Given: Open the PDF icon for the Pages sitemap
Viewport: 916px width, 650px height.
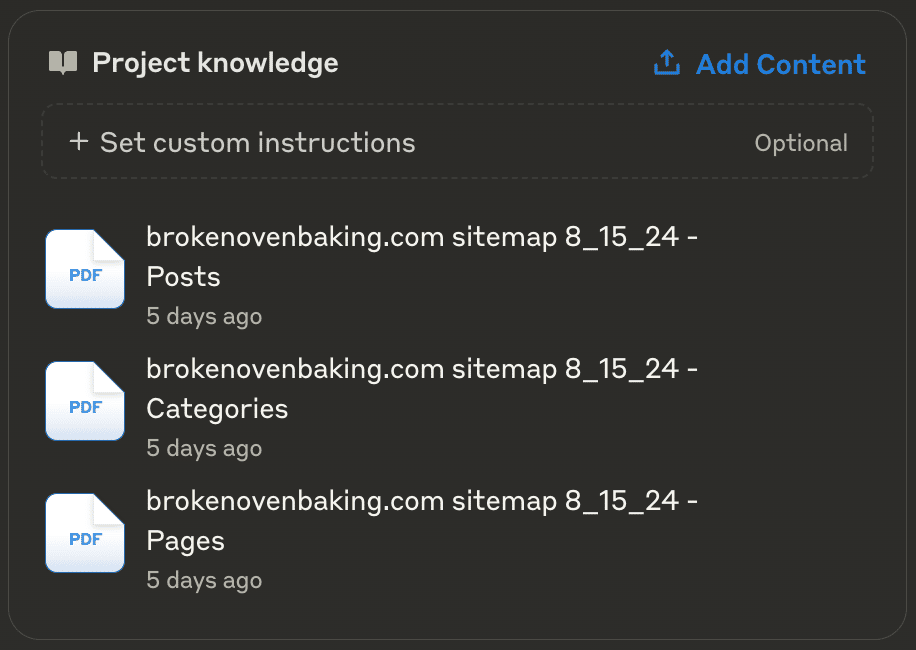Looking at the screenshot, I should 85,533.
